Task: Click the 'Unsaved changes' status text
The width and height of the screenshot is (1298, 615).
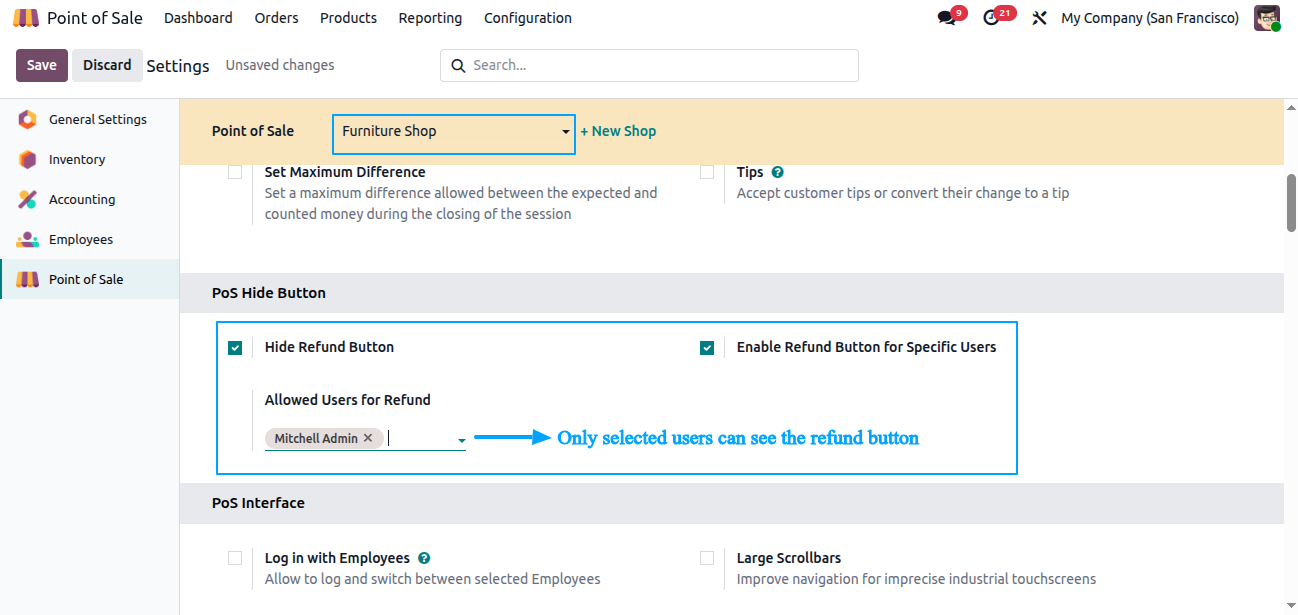Action: click(280, 65)
